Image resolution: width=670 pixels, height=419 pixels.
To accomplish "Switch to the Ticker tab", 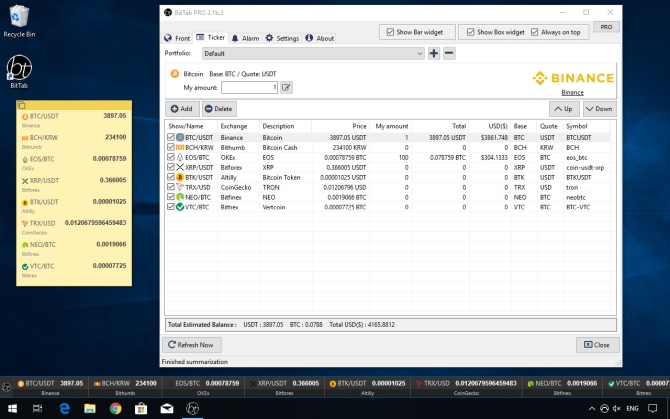I will pos(210,38).
